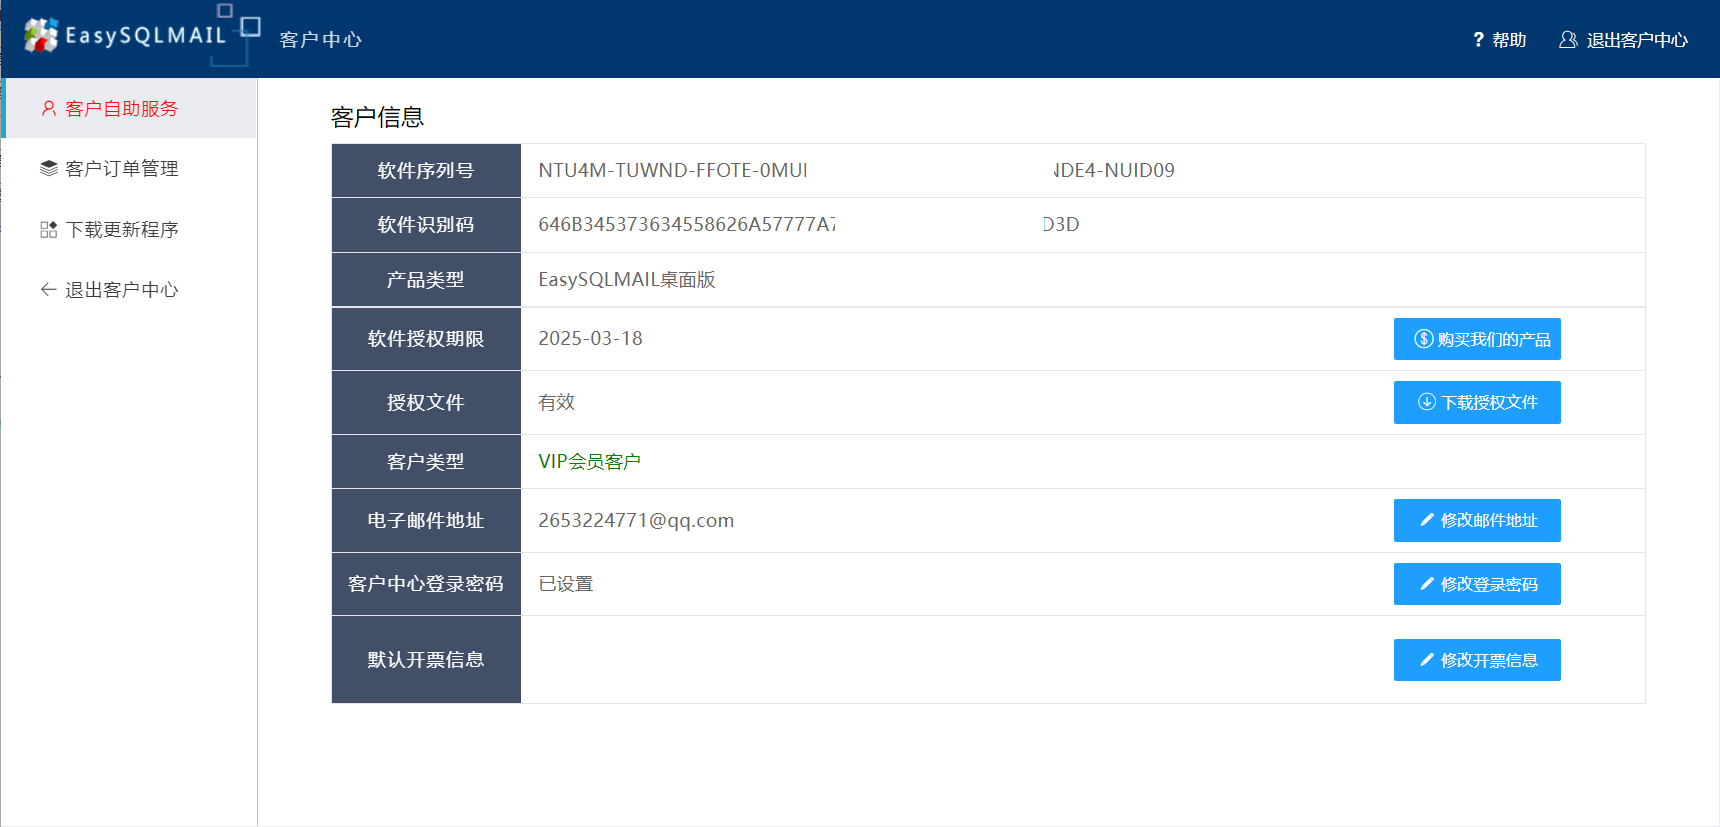Click the person icon beside 客户自助服务
The height and width of the screenshot is (827, 1720).
pos(48,108)
